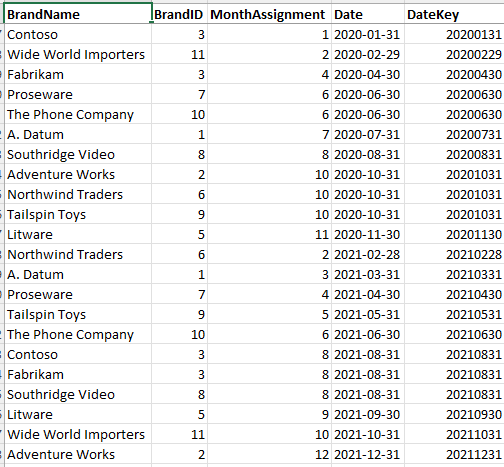Select the DateKey header cell
Image resolution: width=504 pixels, height=467 pixels.
click(454, 14)
